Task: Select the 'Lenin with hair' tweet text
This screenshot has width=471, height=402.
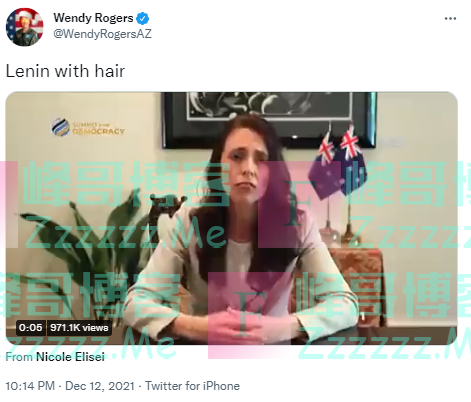Action: [65, 71]
